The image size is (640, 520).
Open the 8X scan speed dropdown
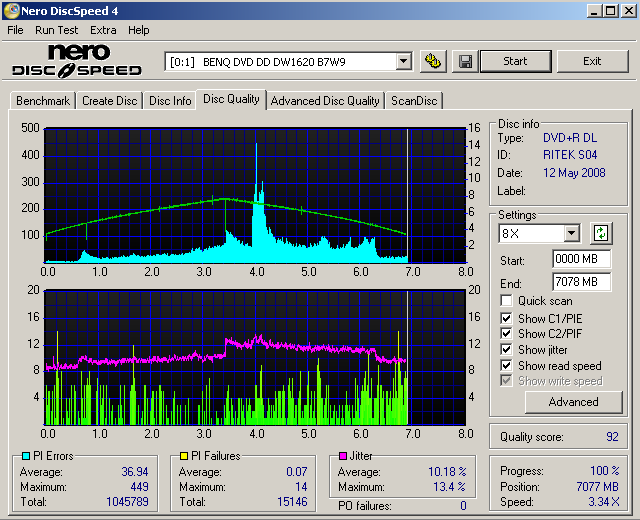(x=571, y=234)
